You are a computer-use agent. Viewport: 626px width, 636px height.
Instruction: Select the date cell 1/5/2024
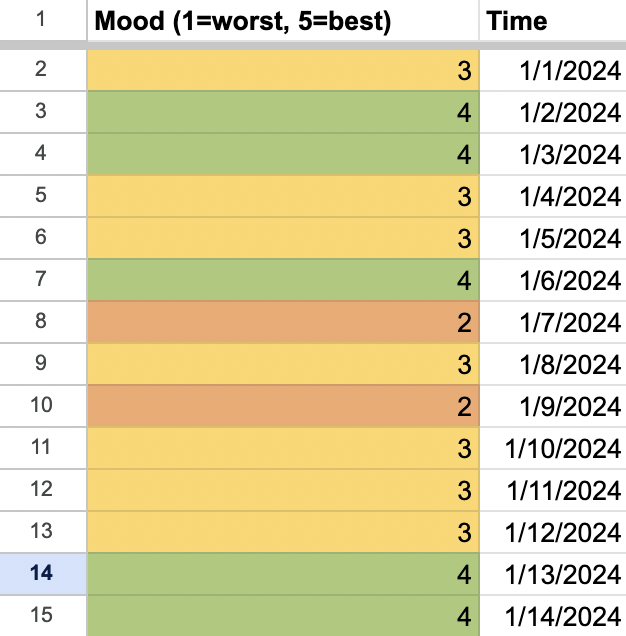pyautogui.click(x=552, y=238)
